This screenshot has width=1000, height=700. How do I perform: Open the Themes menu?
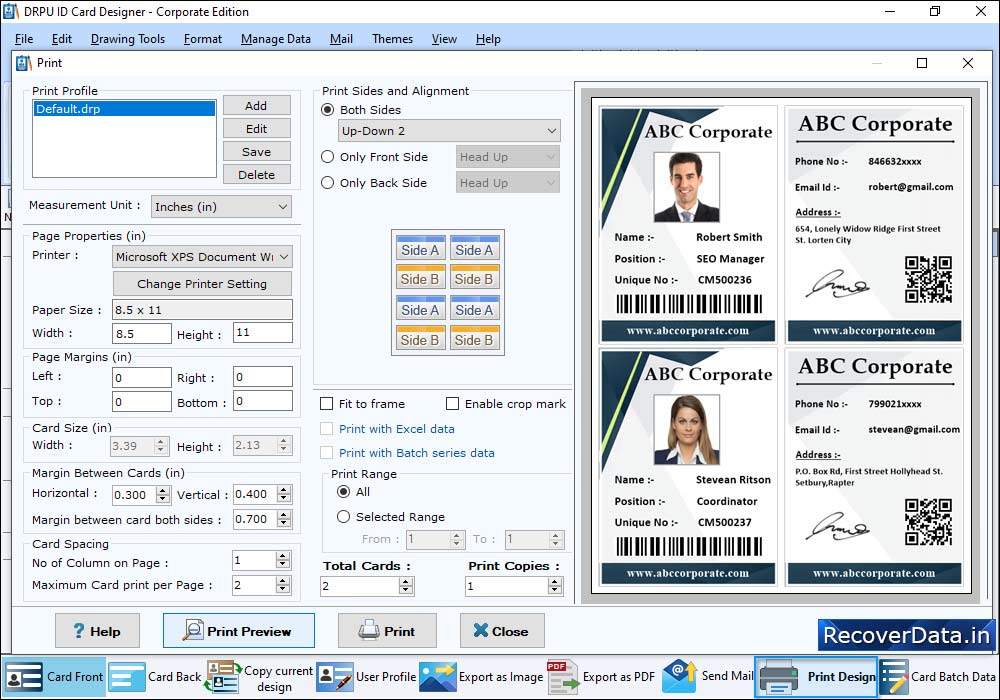tap(392, 39)
